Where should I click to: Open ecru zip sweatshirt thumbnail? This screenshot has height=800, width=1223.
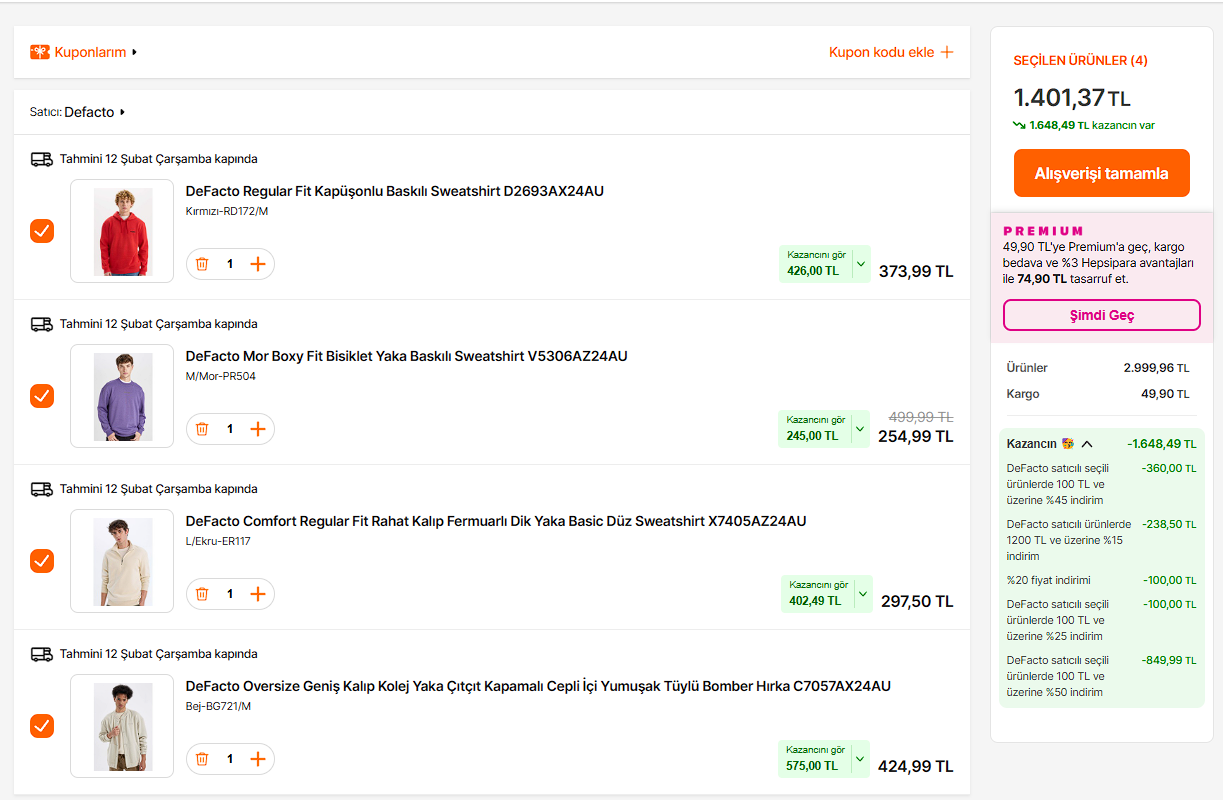(122, 561)
